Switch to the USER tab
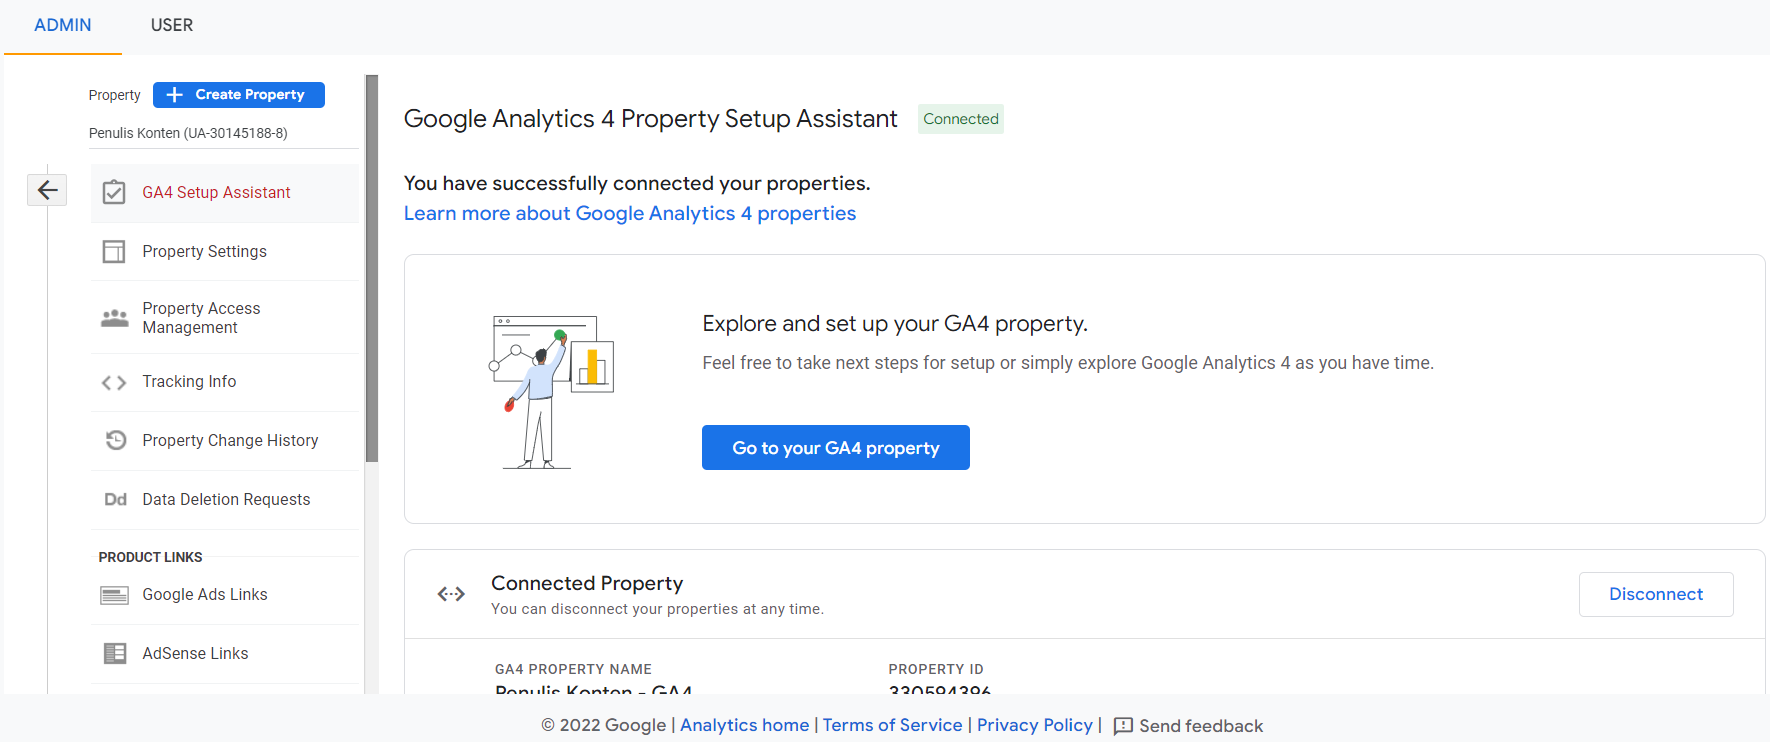The width and height of the screenshot is (1770, 742). pyautogui.click(x=172, y=25)
